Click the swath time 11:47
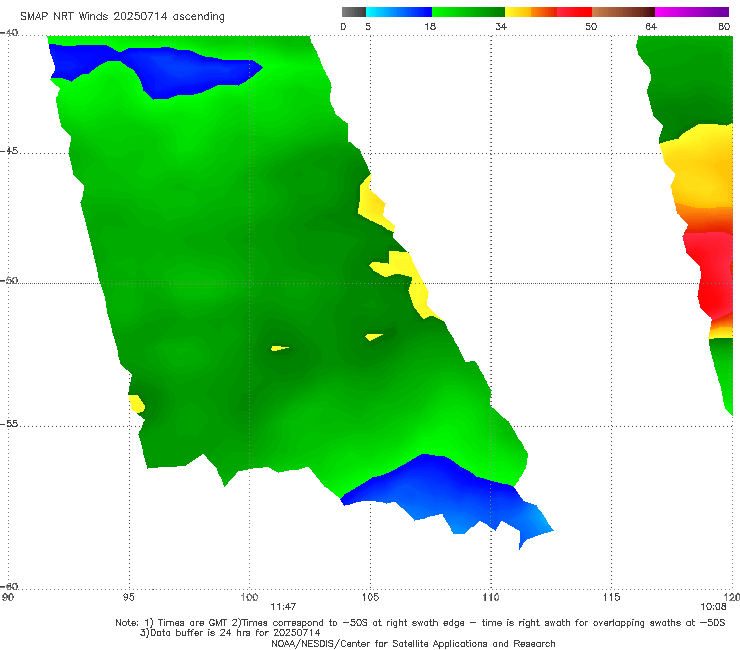The height and width of the screenshot is (650, 740). click(283, 607)
